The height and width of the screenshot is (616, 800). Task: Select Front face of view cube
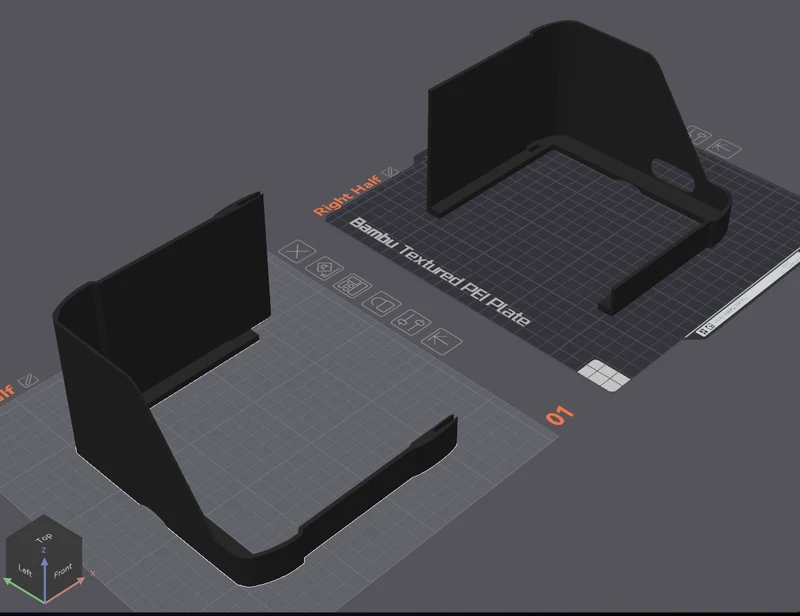(63, 571)
